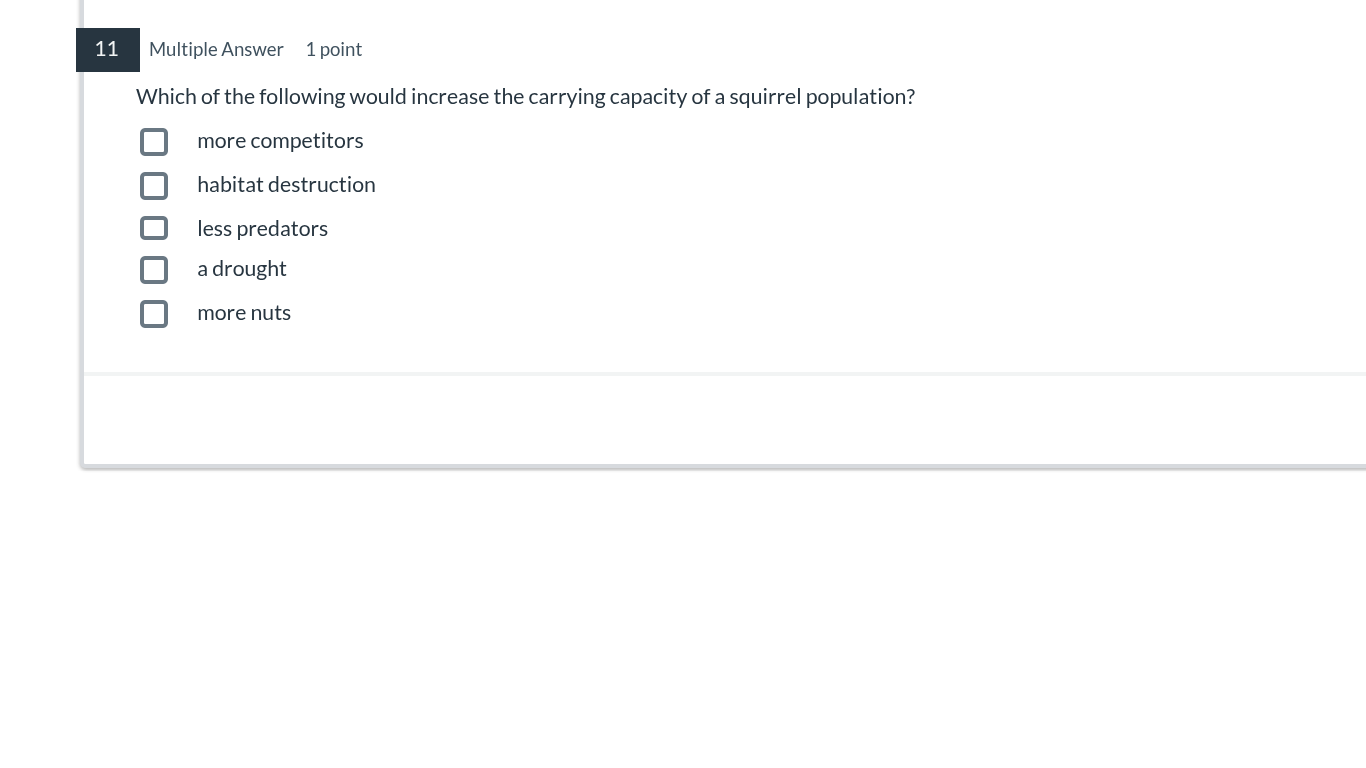
Task: Click the area right of the '1 point' label
Action: click(500, 49)
